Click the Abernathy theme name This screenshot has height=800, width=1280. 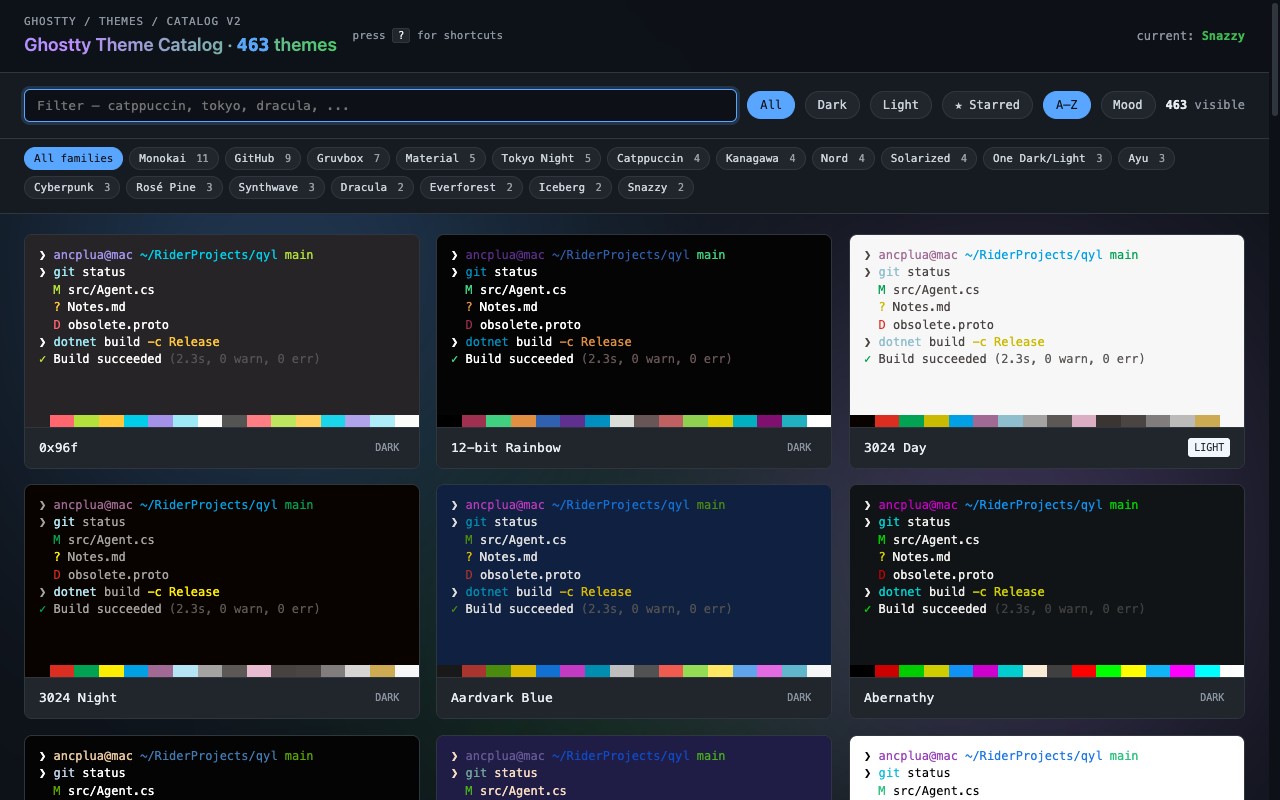coord(898,697)
